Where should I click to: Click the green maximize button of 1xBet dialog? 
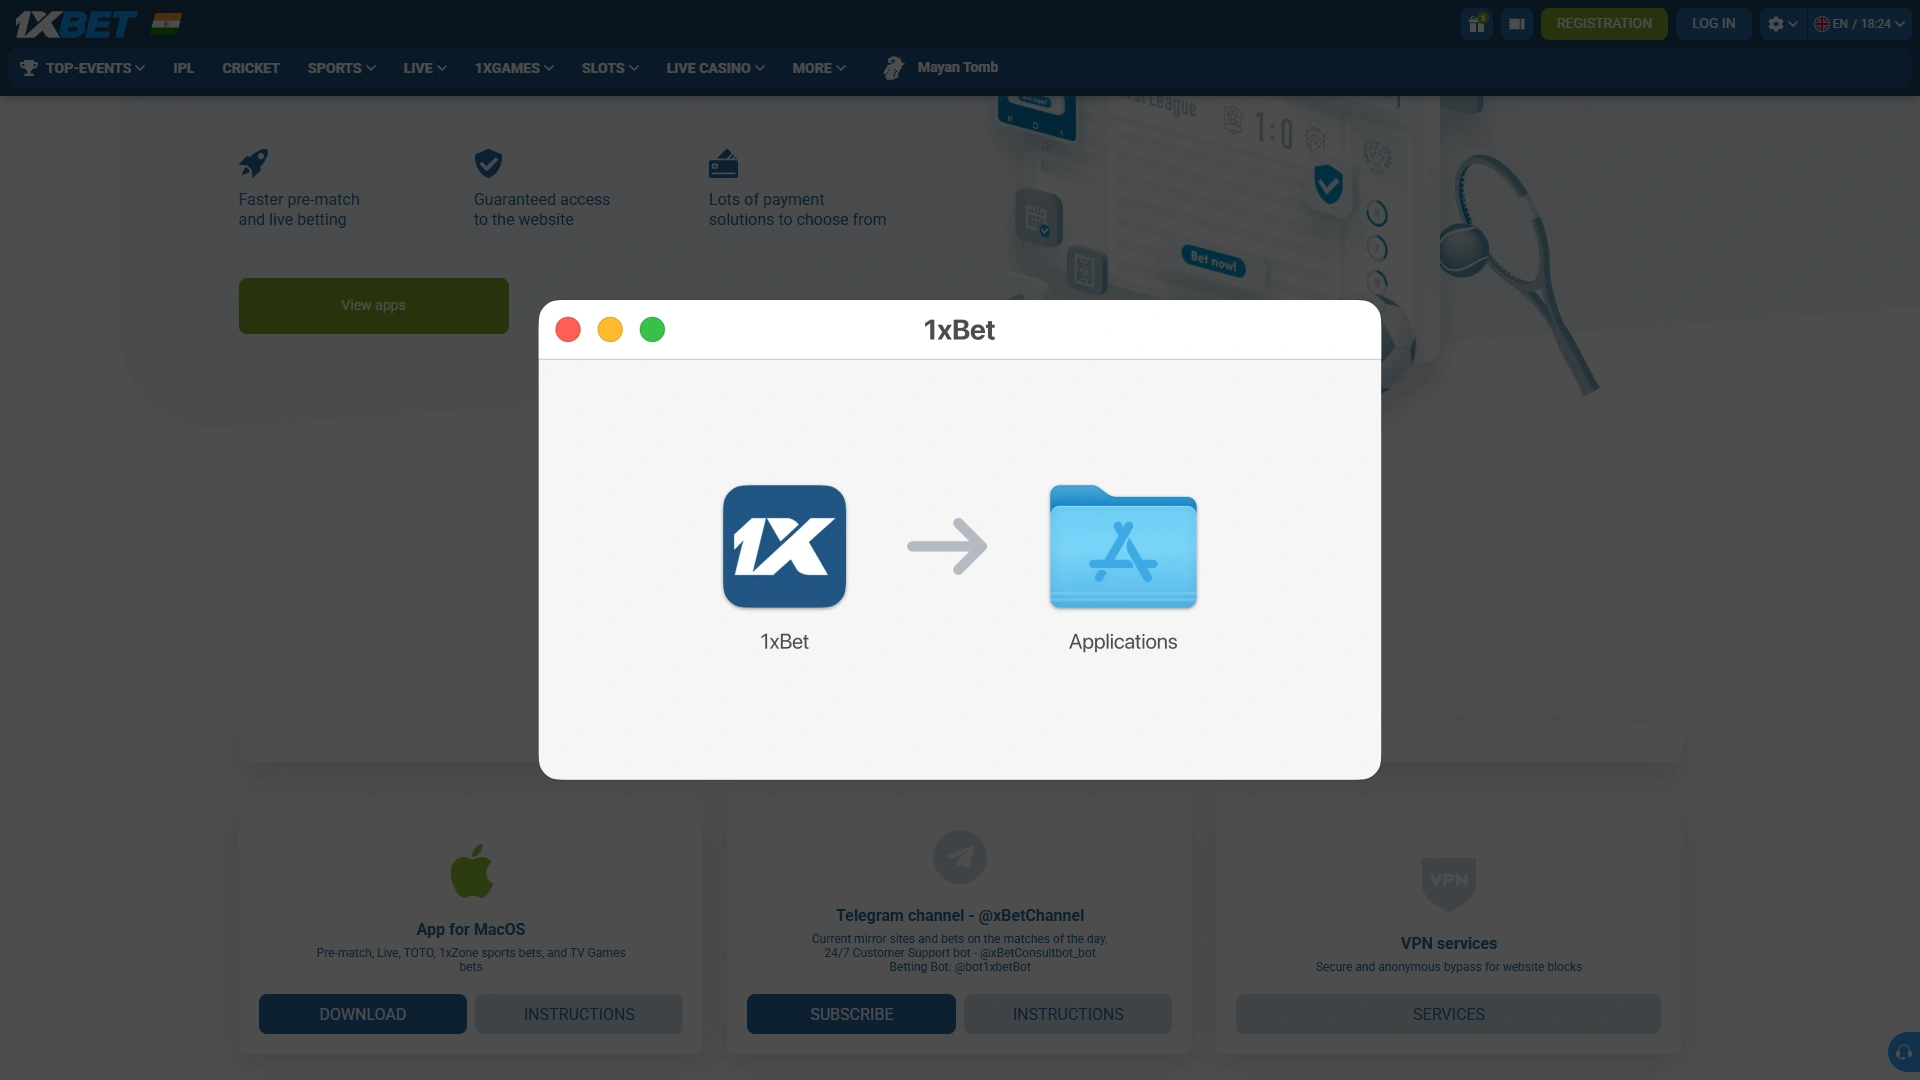click(652, 330)
